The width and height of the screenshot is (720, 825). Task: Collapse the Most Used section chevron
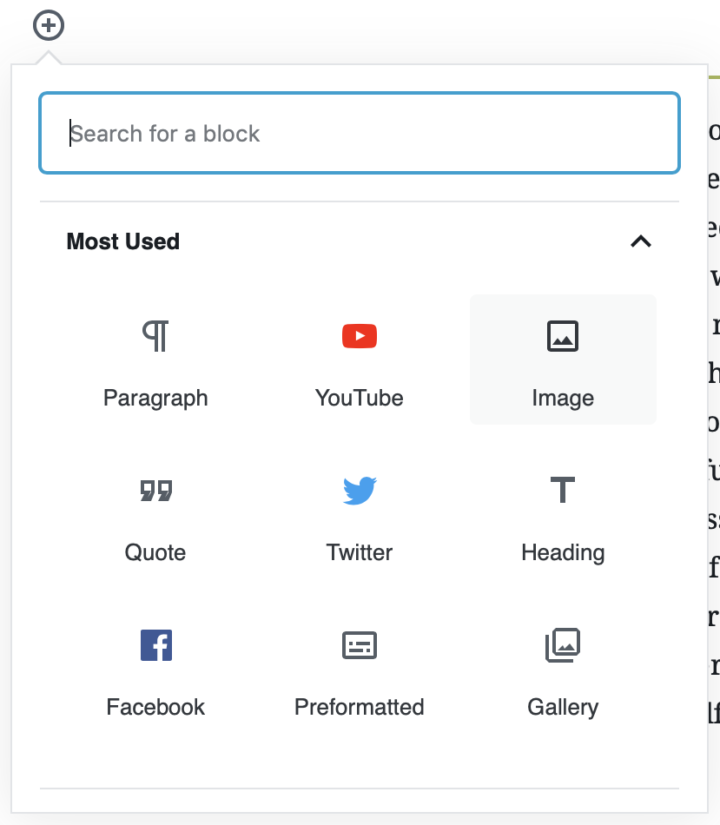(x=640, y=241)
